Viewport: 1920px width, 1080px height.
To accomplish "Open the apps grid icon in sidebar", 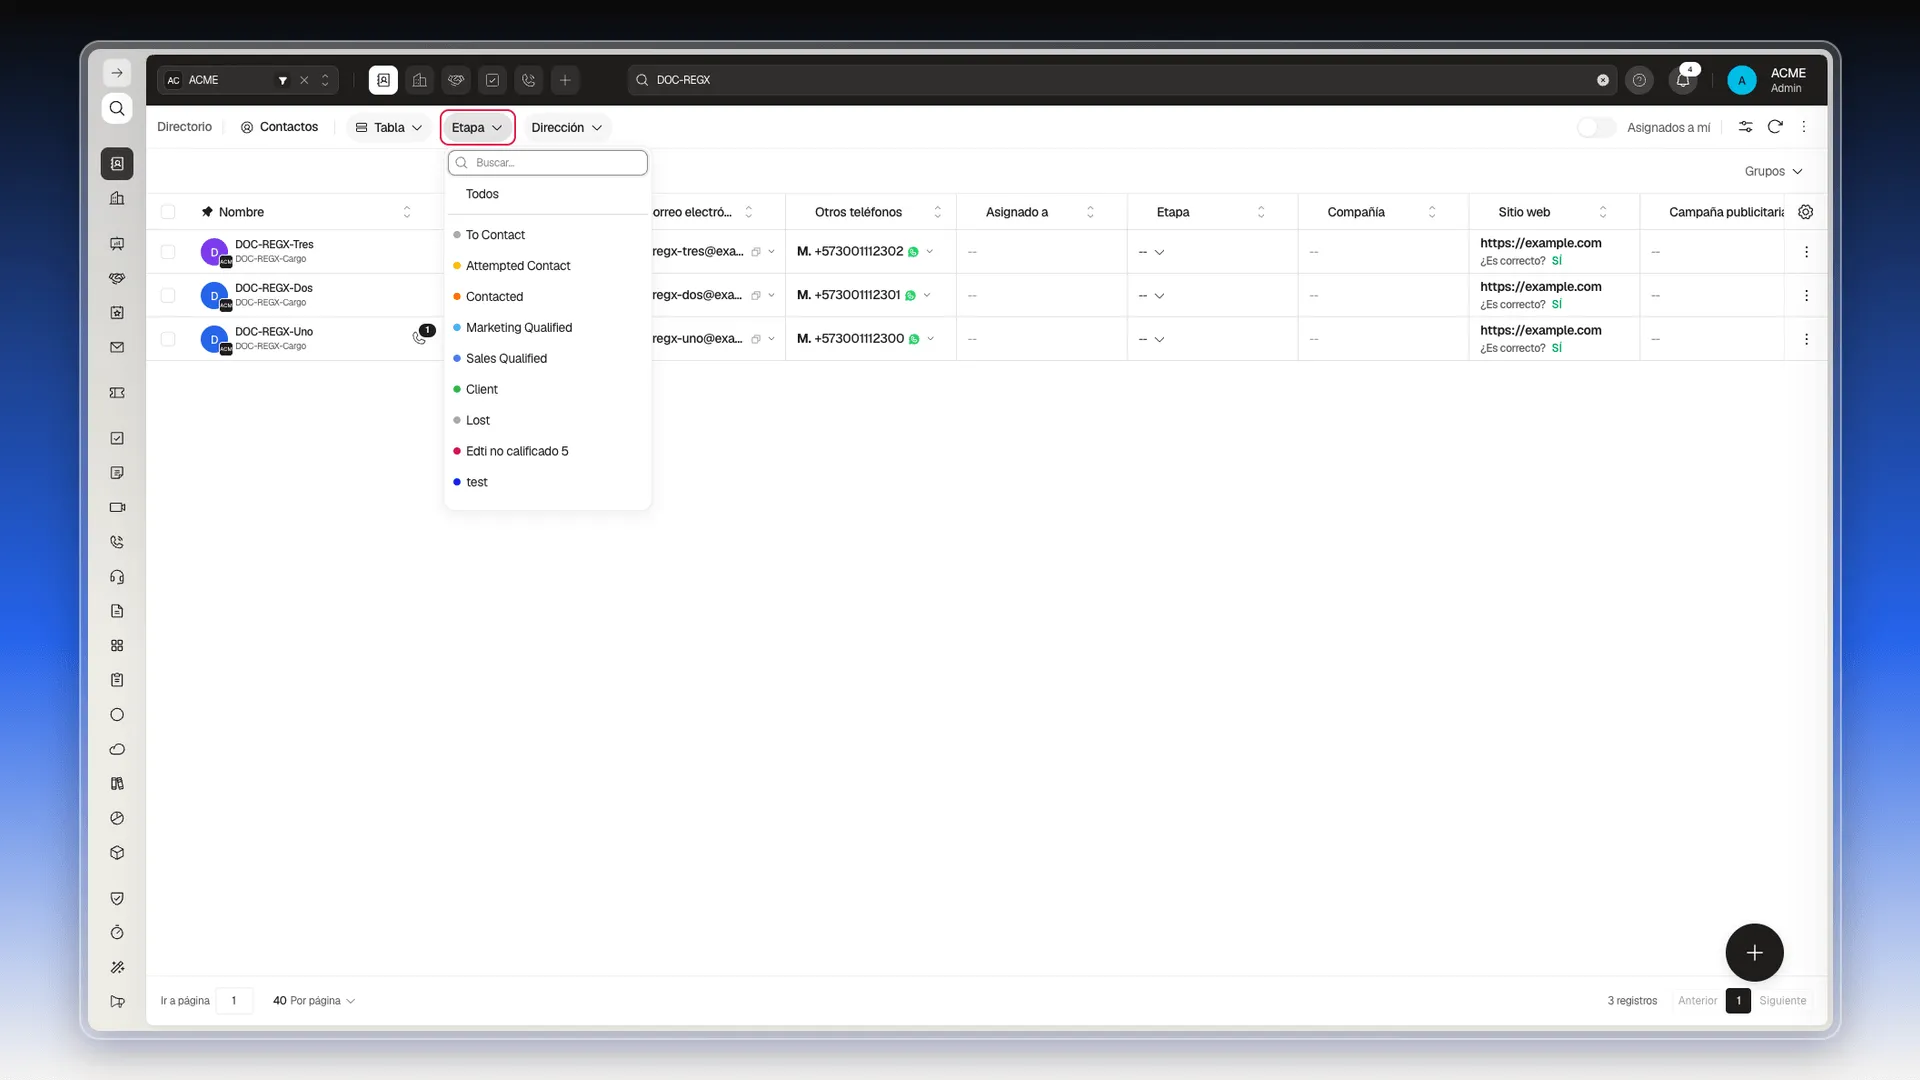I will pyautogui.click(x=117, y=646).
